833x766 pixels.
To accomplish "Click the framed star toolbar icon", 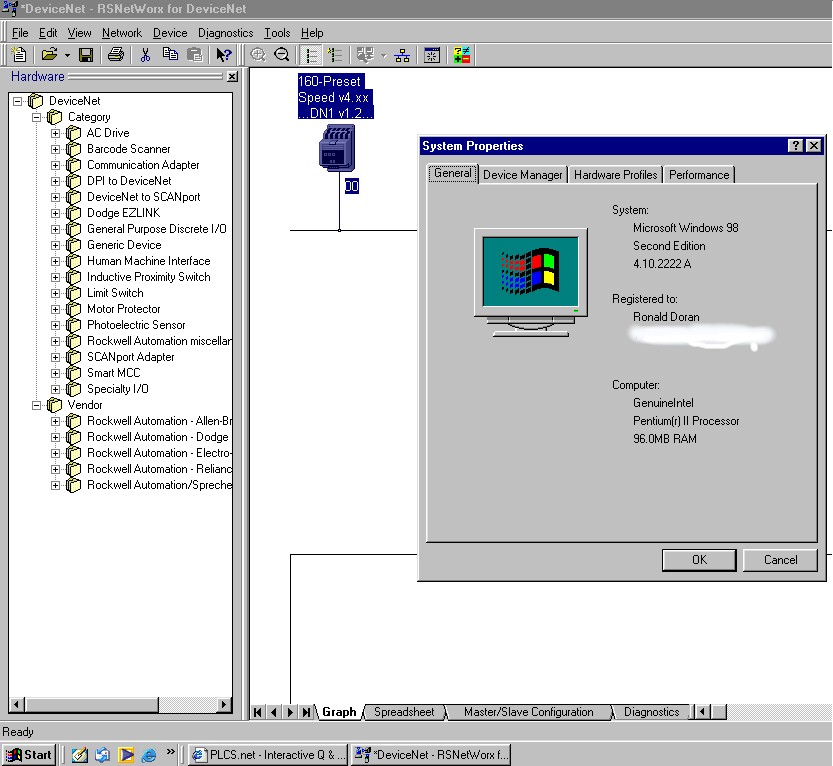I will 432,55.
